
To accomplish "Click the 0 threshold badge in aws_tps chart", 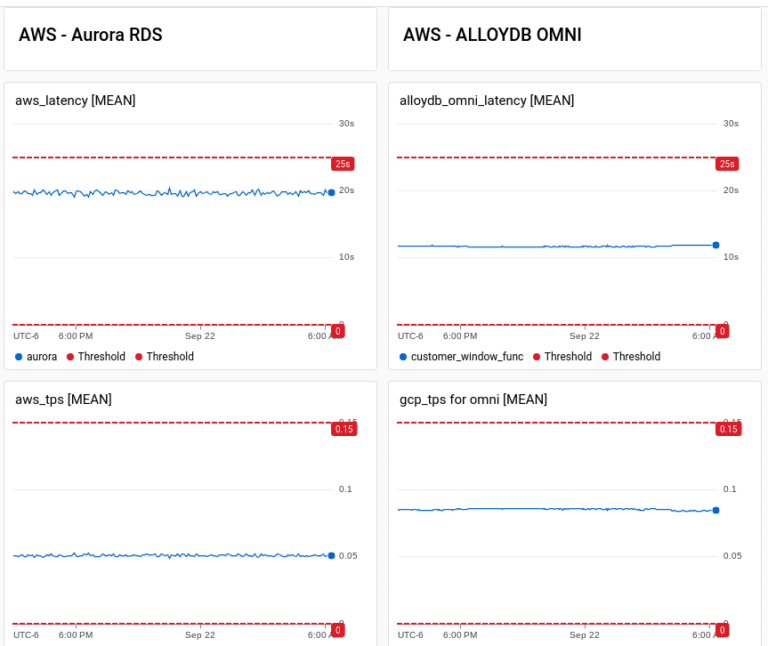I will coord(338,630).
